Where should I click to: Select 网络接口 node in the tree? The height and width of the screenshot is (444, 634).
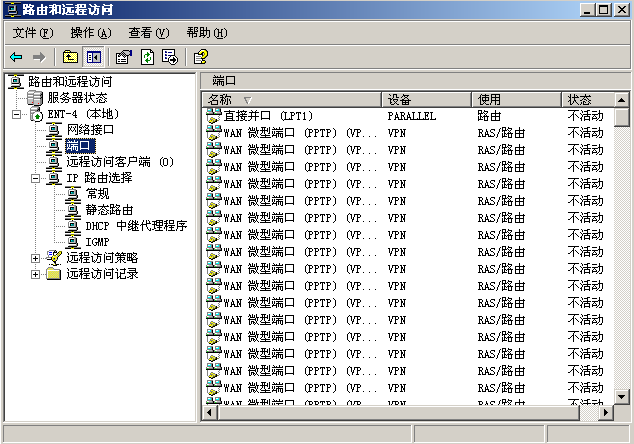tap(90, 130)
